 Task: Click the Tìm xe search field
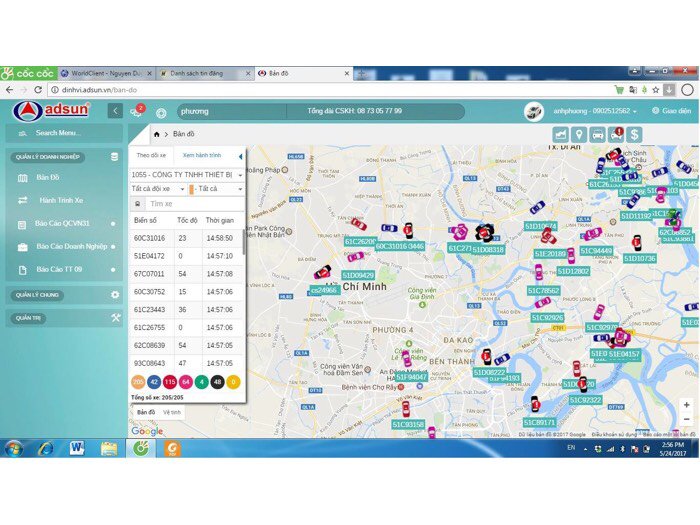(x=195, y=204)
